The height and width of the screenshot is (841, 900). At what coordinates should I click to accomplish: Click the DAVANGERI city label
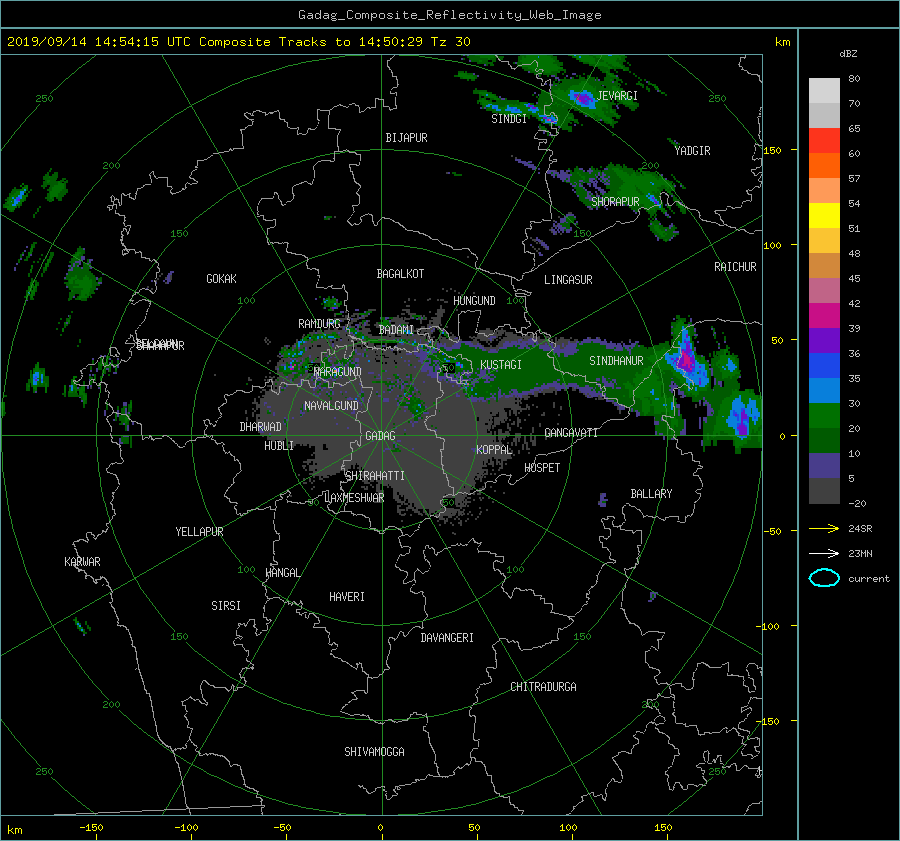447,638
